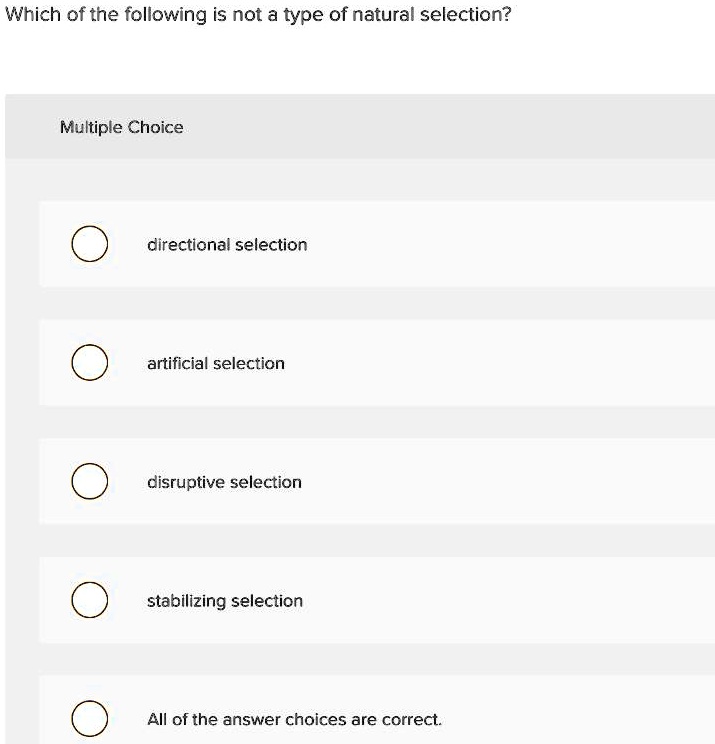Choose the artificial selection radio button

(89, 364)
